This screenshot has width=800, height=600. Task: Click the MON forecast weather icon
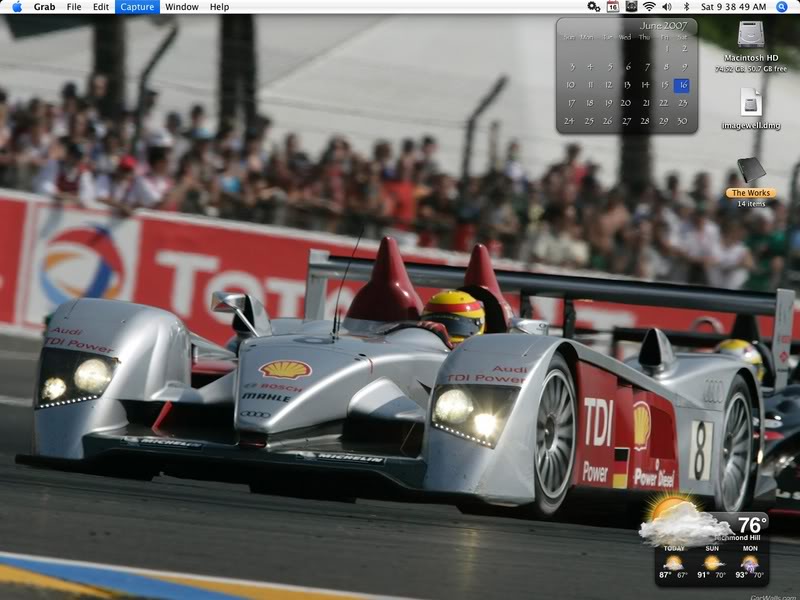750,563
